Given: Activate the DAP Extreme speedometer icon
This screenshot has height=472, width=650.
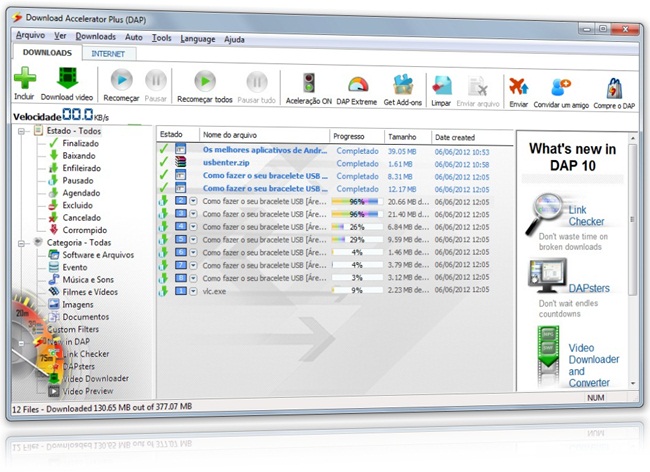Looking at the screenshot, I should 356,83.
